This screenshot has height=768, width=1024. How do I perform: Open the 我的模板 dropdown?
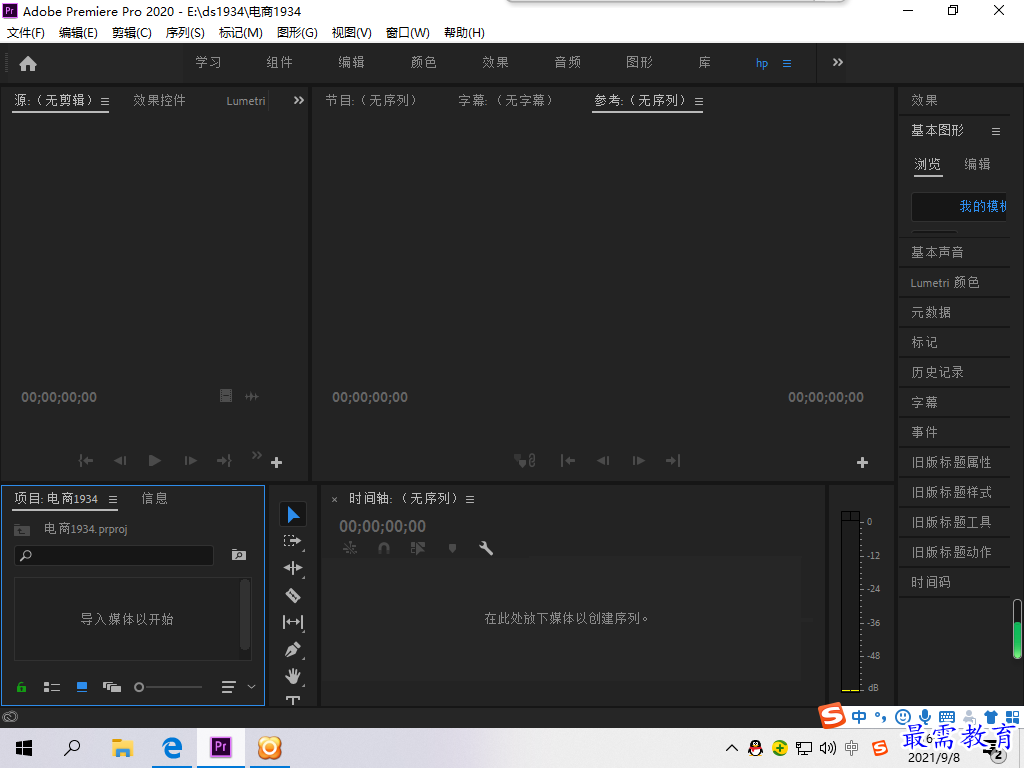coord(959,206)
